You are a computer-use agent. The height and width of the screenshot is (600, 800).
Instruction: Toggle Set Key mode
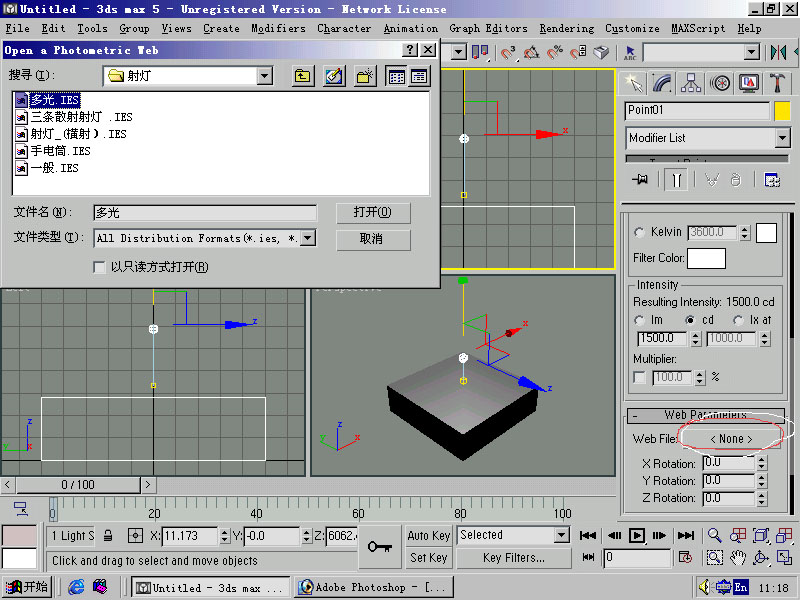pos(429,558)
